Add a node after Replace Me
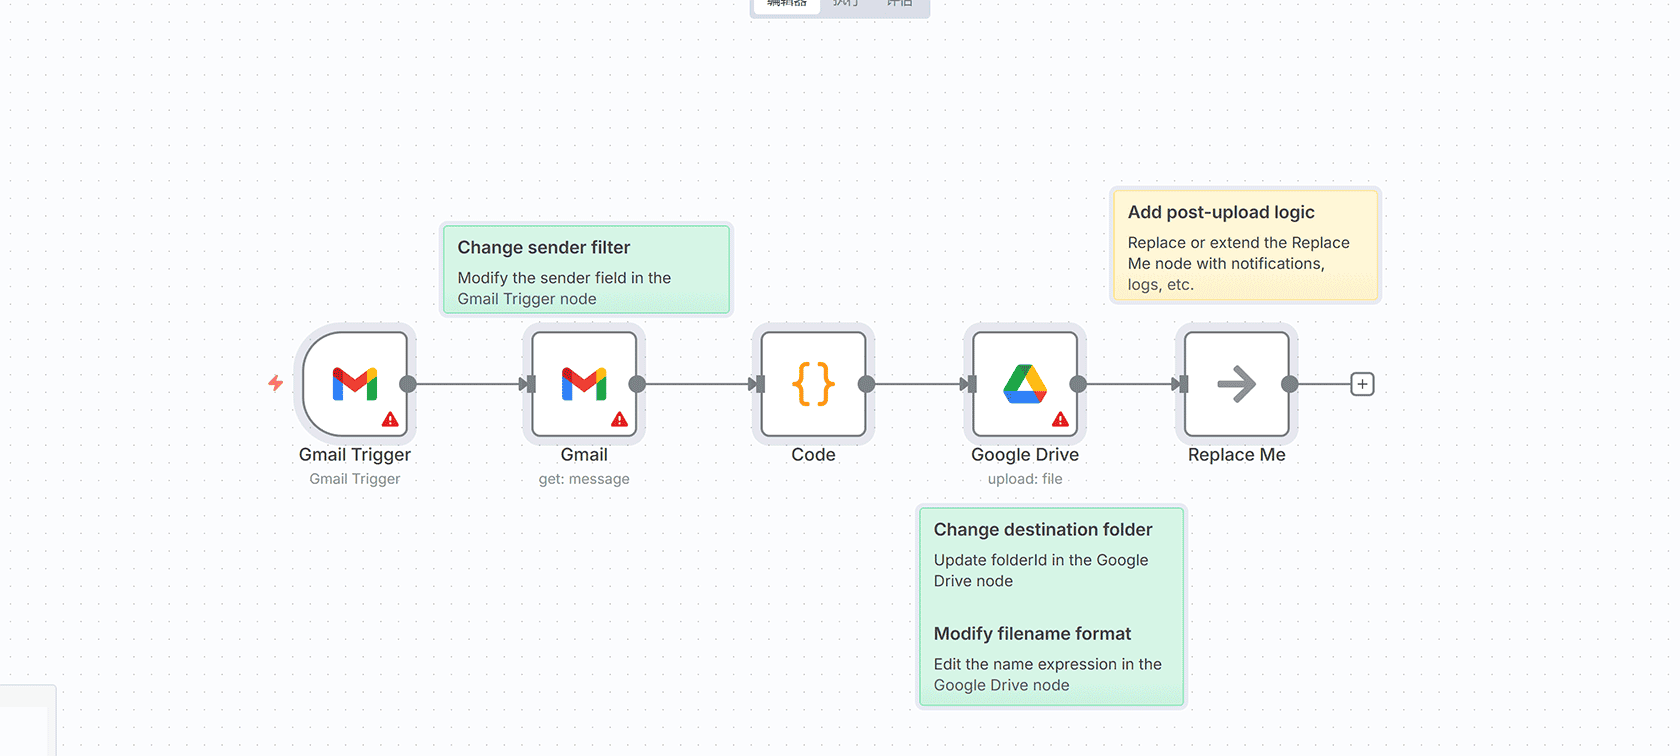 click(1362, 384)
